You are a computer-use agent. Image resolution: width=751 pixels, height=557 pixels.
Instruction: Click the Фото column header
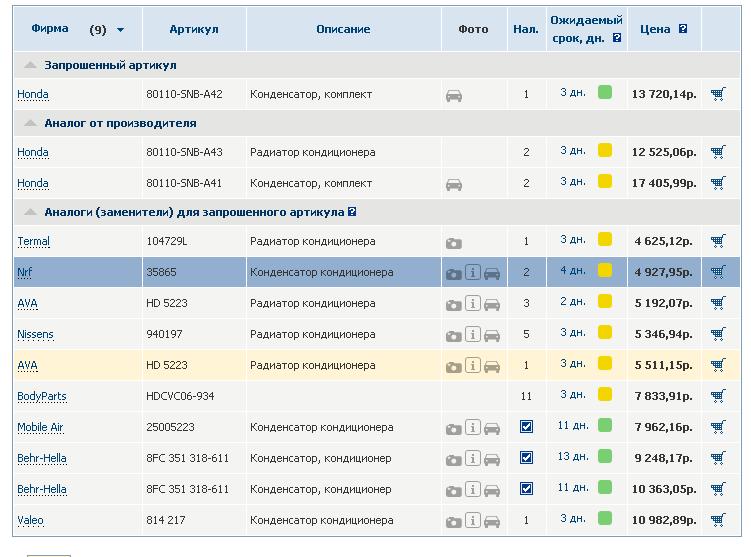tap(473, 29)
